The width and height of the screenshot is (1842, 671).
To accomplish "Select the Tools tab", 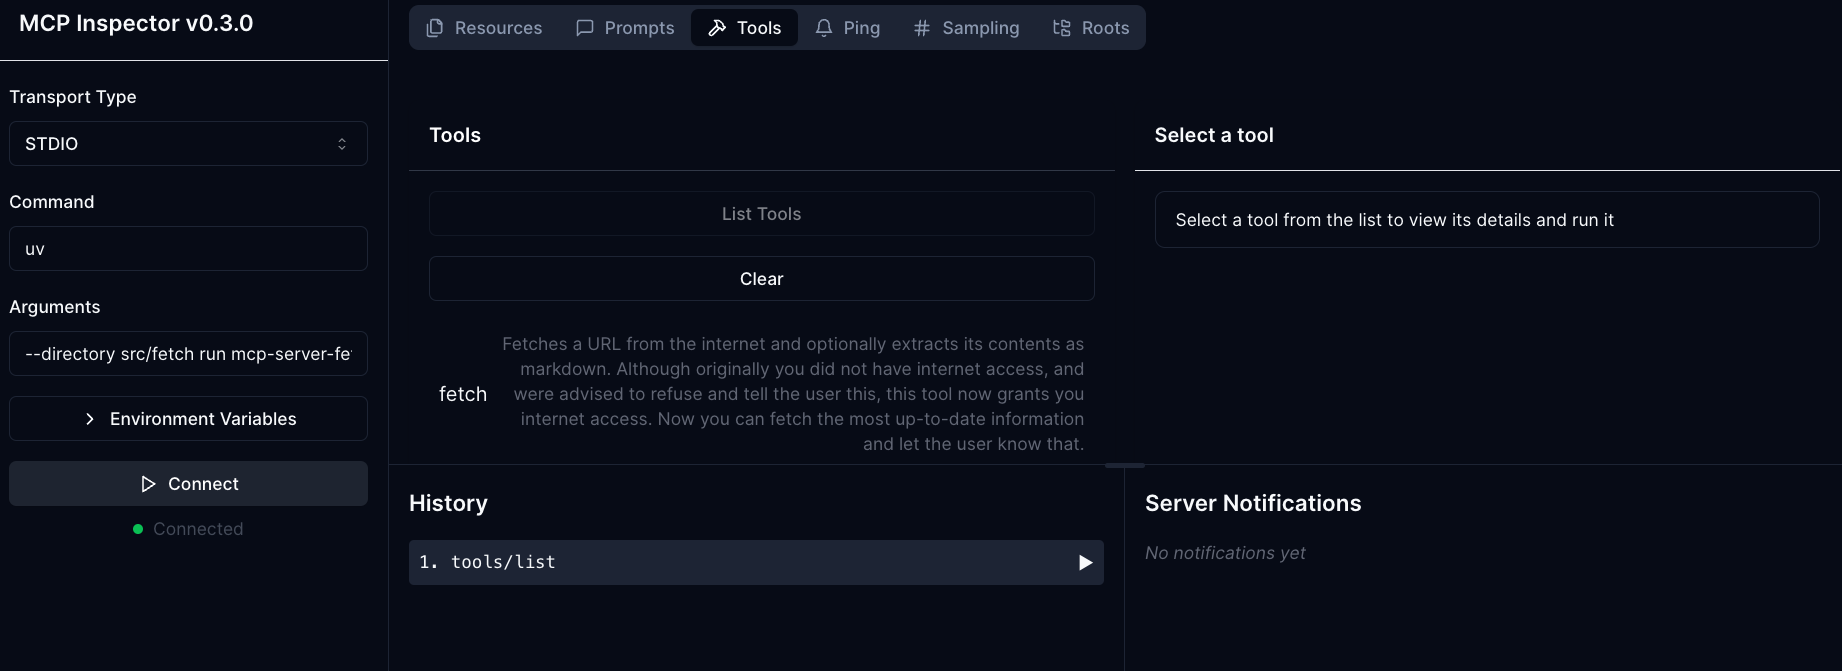I will 744,28.
